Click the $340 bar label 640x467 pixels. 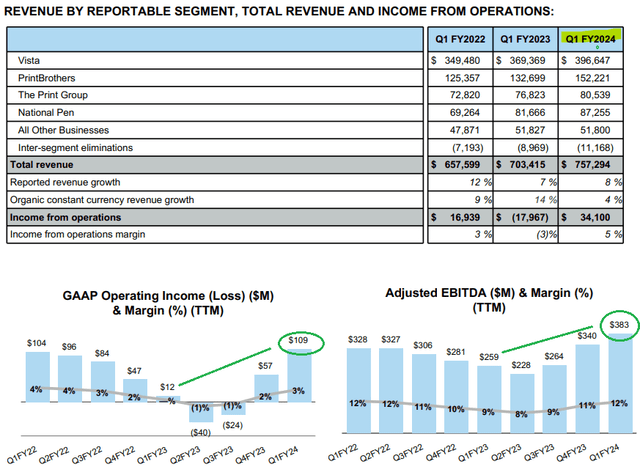tap(587, 336)
